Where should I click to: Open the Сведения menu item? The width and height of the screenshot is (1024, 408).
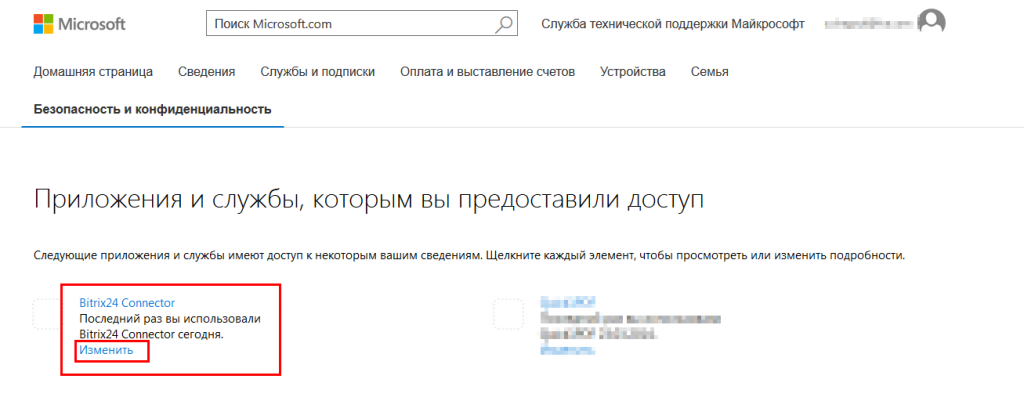(x=206, y=72)
